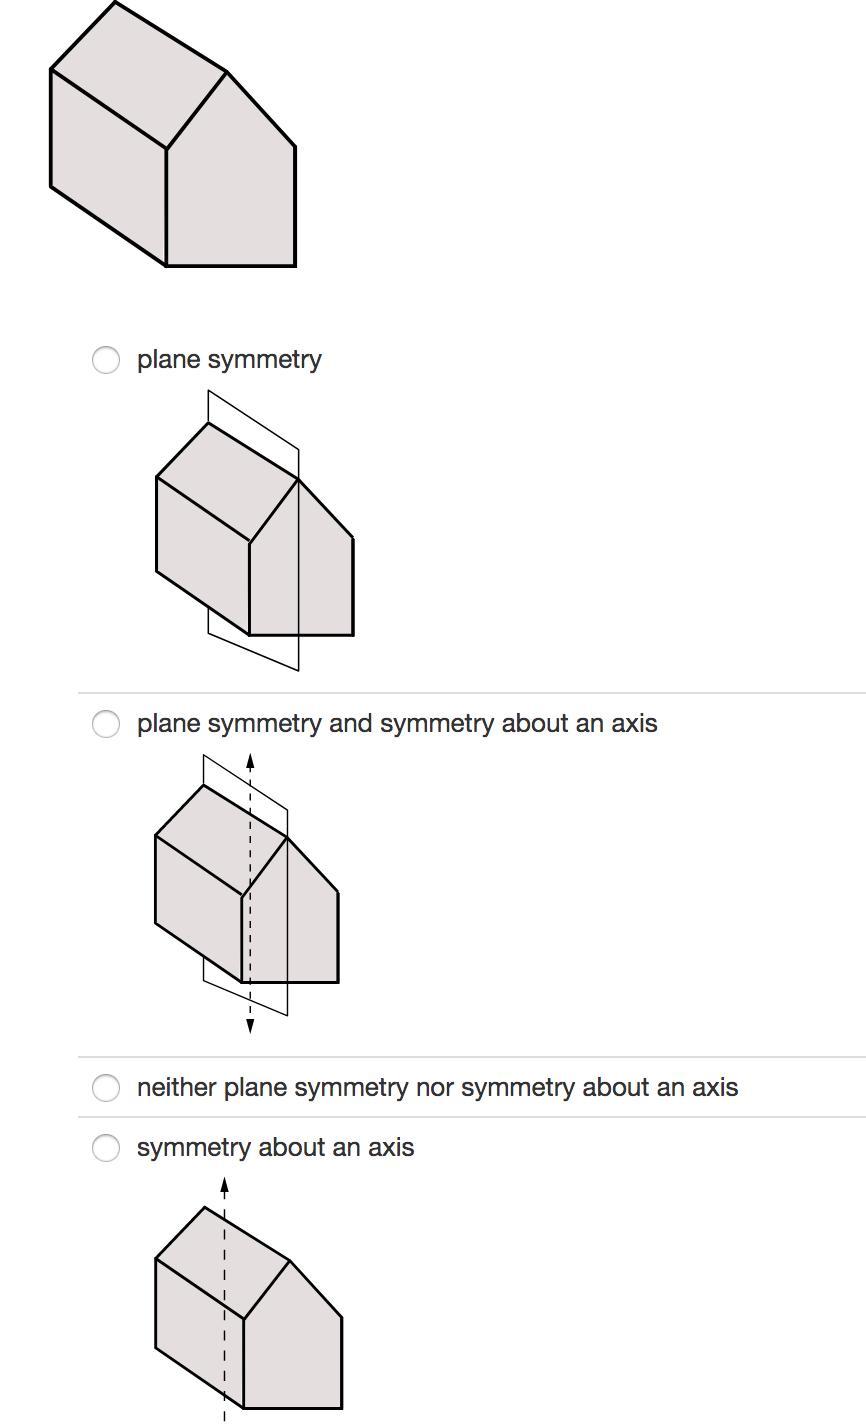Choose the "plane symmetry and symmetry about an axis" radio option

[106, 724]
